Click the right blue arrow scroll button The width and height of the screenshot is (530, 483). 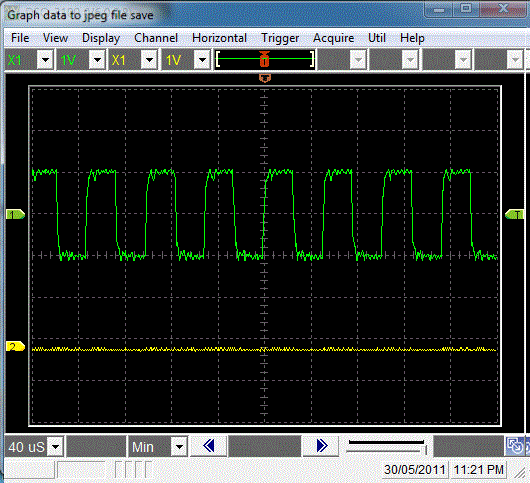pos(321,446)
